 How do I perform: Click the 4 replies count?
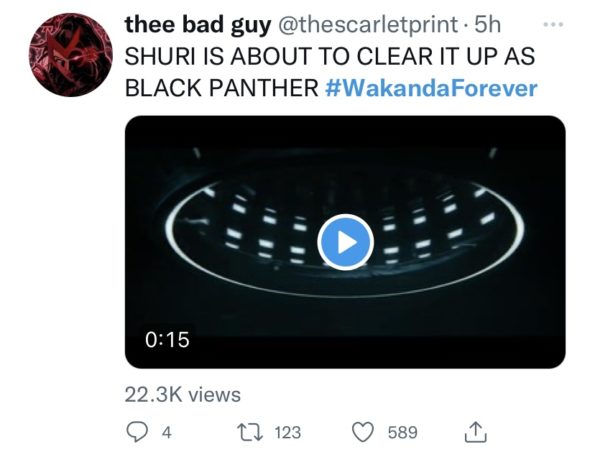tap(167, 432)
